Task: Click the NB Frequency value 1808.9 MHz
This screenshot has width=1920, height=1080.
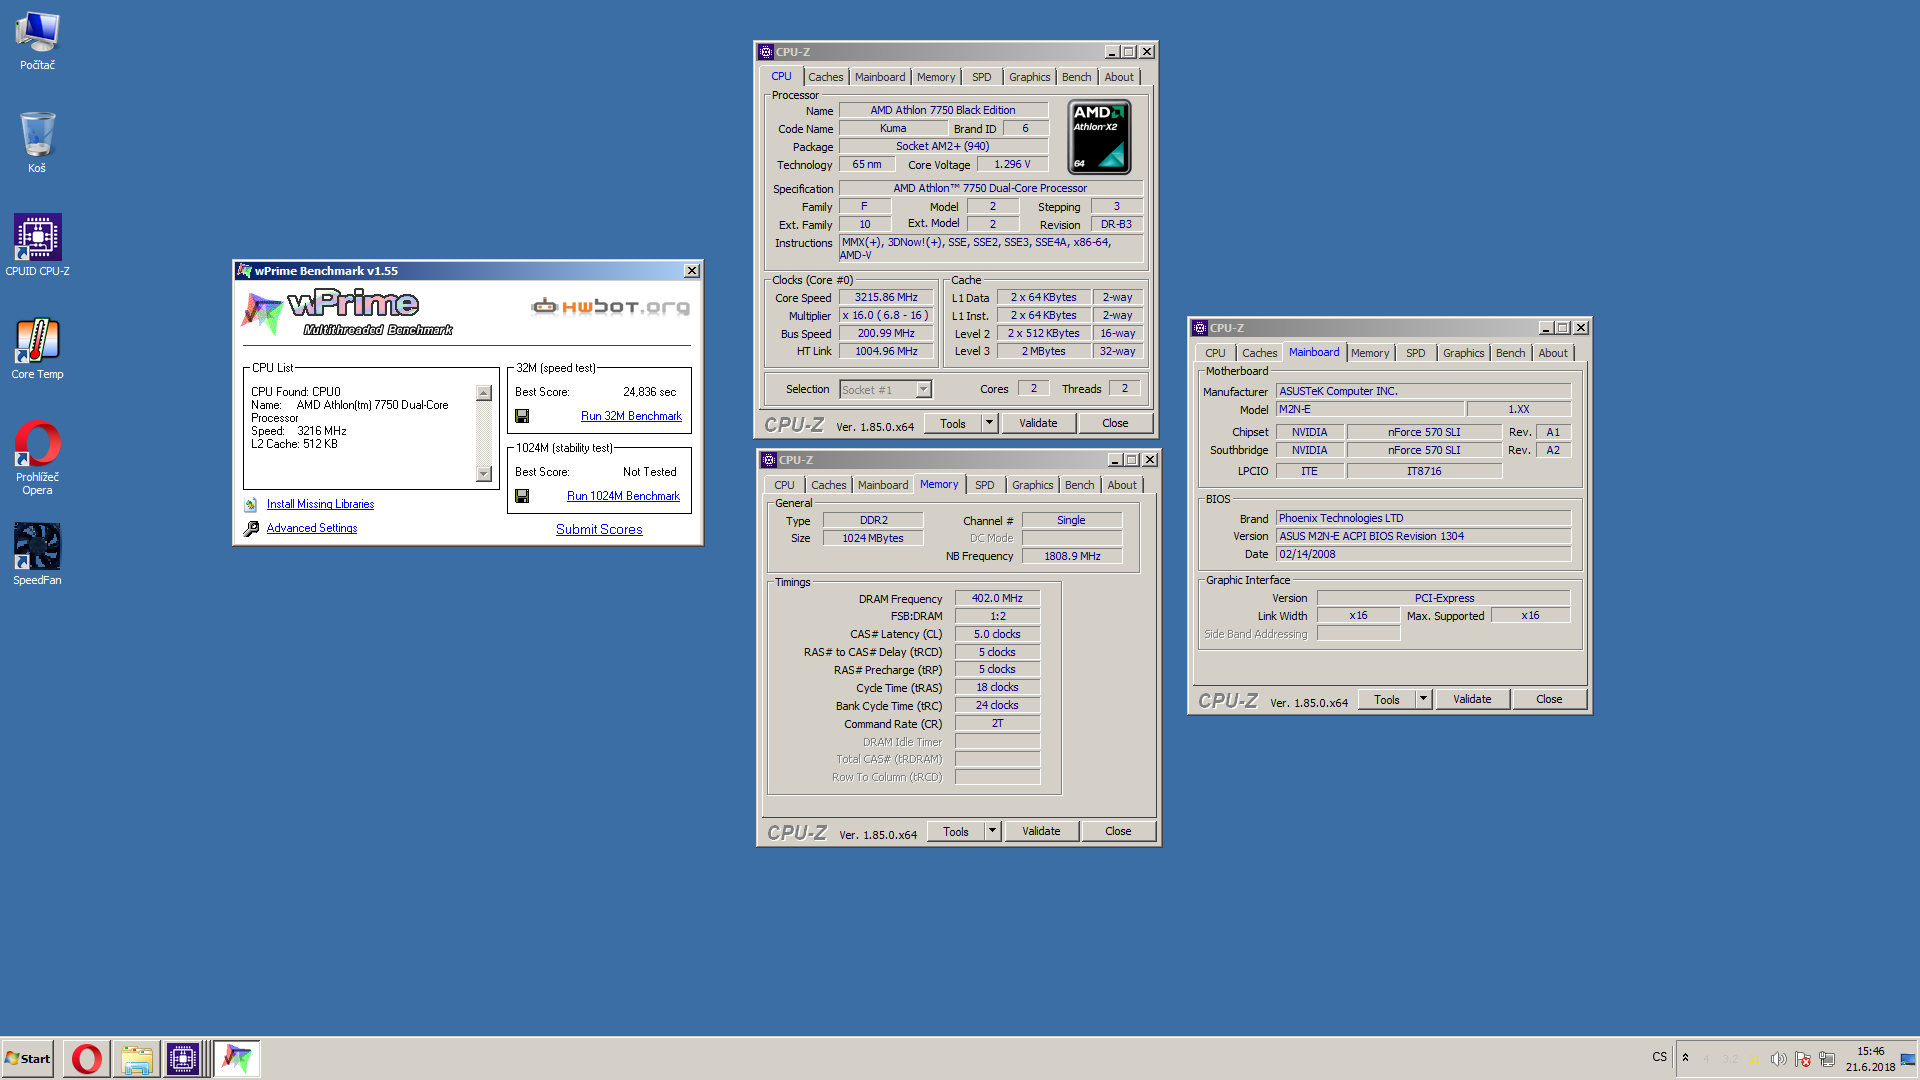Action: tap(1072, 556)
